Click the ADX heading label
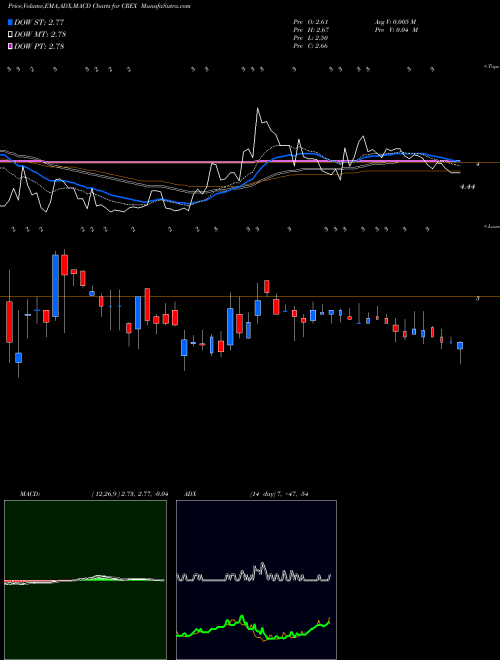 tap(190, 494)
